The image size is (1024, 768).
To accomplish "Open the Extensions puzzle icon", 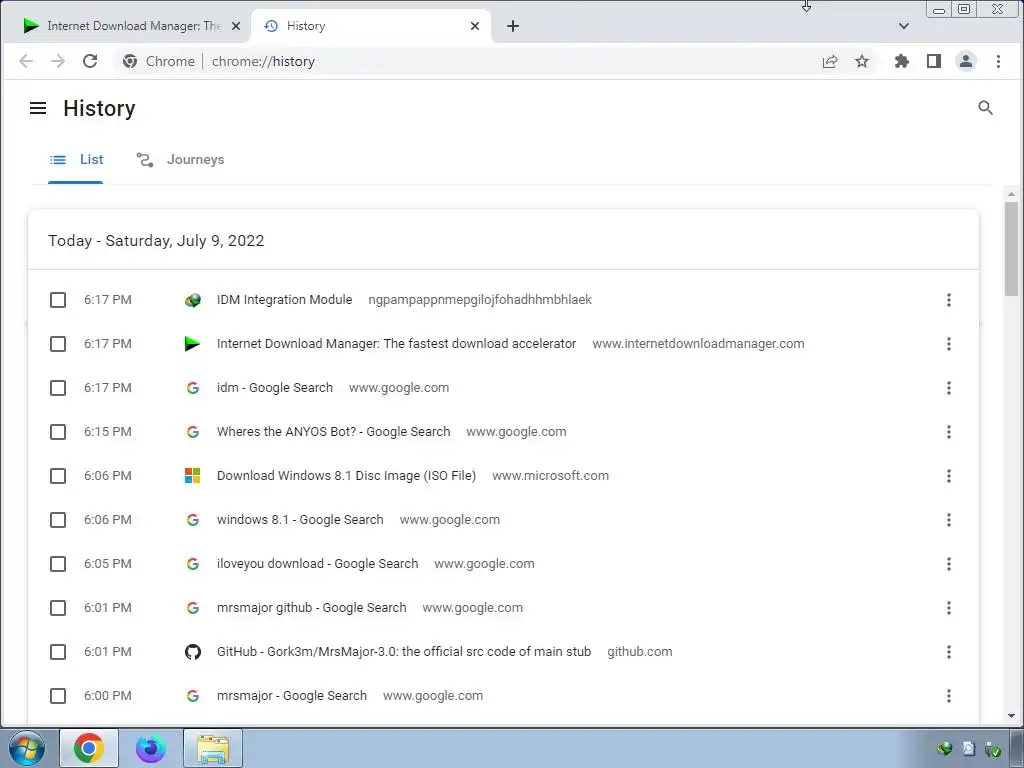I will 902,61.
